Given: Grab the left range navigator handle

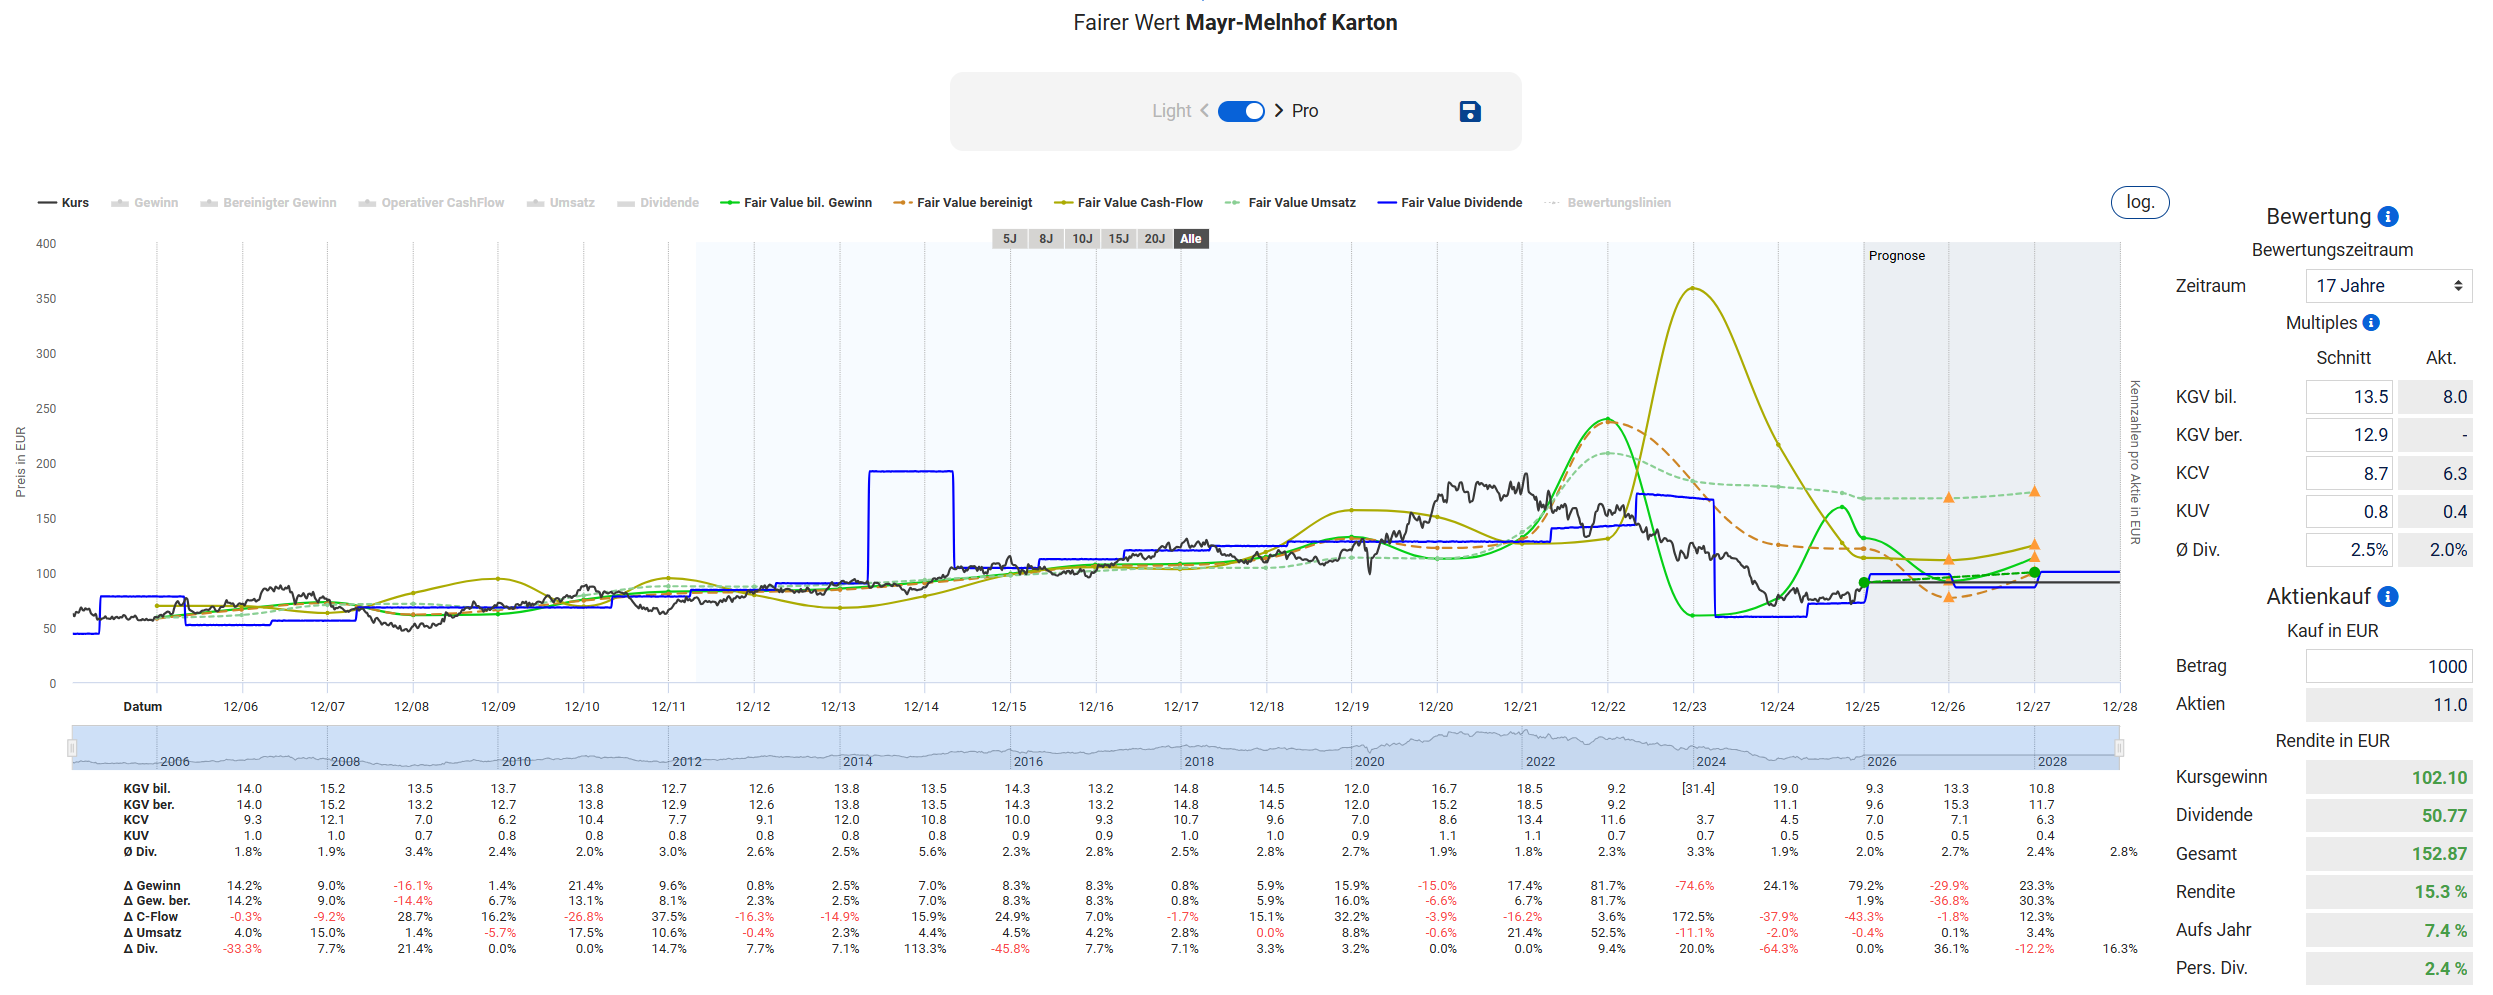Looking at the screenshot, I should click(x=72, y=747).
